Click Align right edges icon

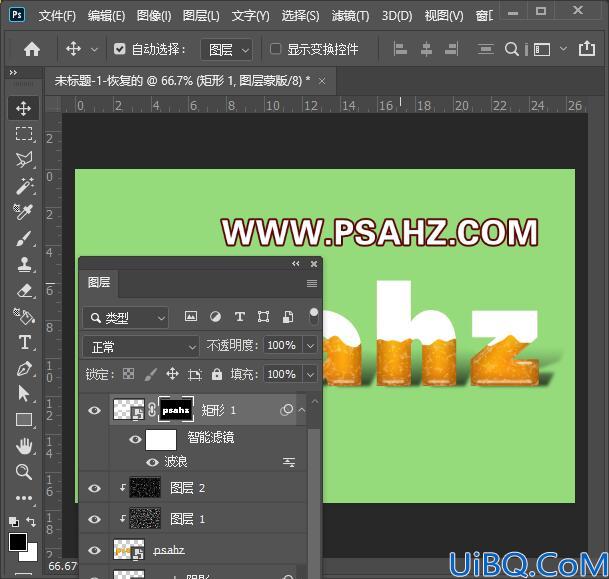pyautogui.click(x=451, y=49)
